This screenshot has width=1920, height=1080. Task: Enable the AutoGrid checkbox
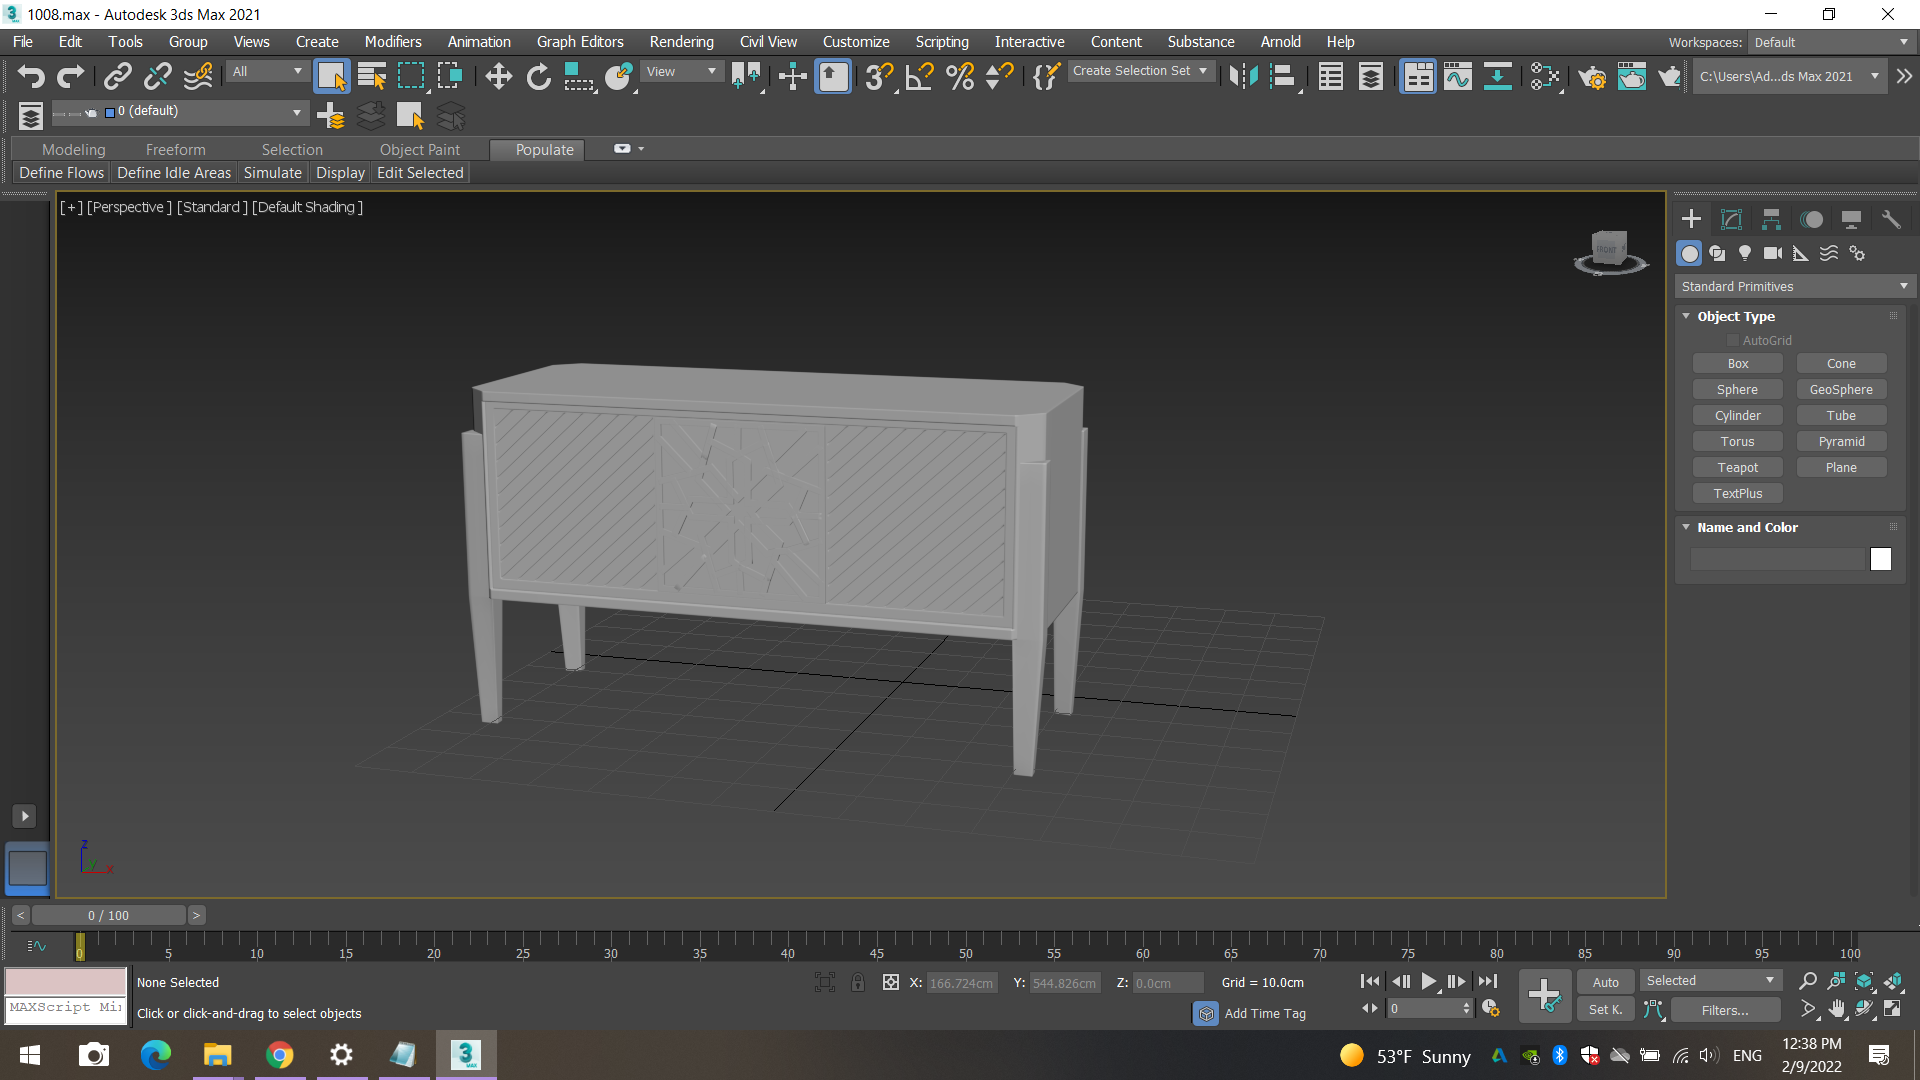tap(1733, 341)
